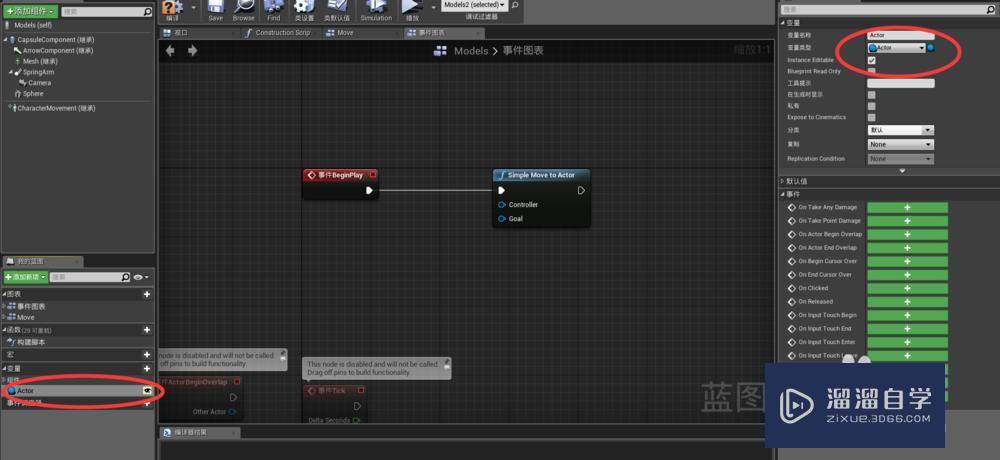This screenshot has height=460, width=1000.
Task: Click graph navigate forward arrow
Action: point(192,50)
